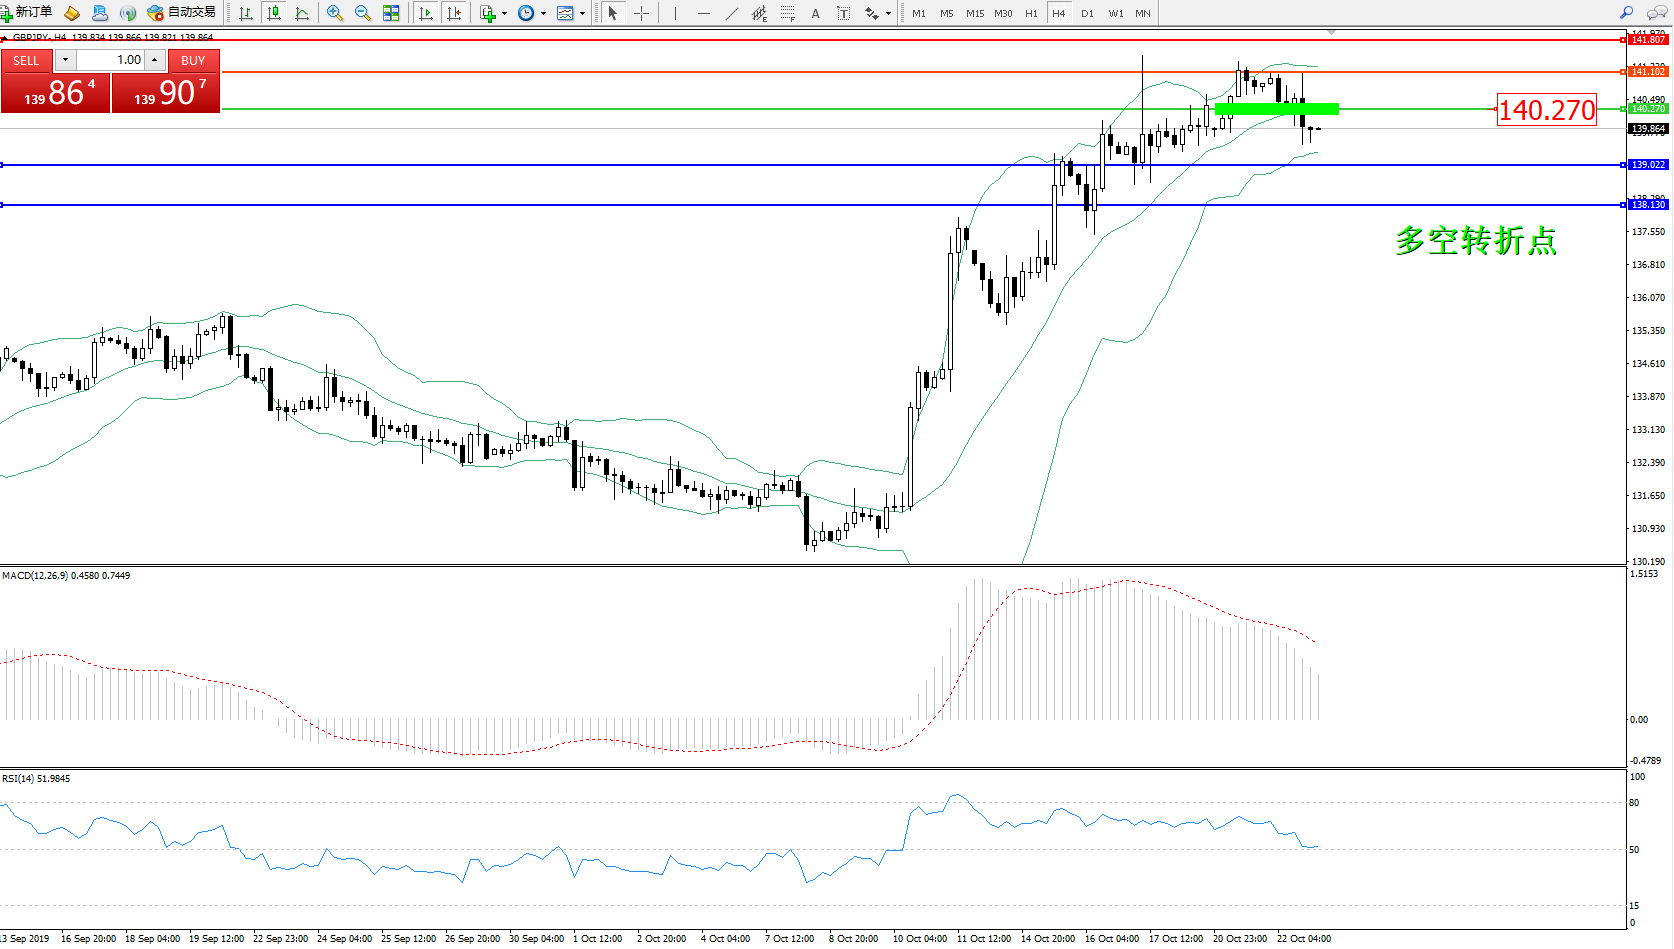The height and width of the screenshot is (949, 1674).
Task: Open the chart templates dropdown
Action: pos(582,13)
